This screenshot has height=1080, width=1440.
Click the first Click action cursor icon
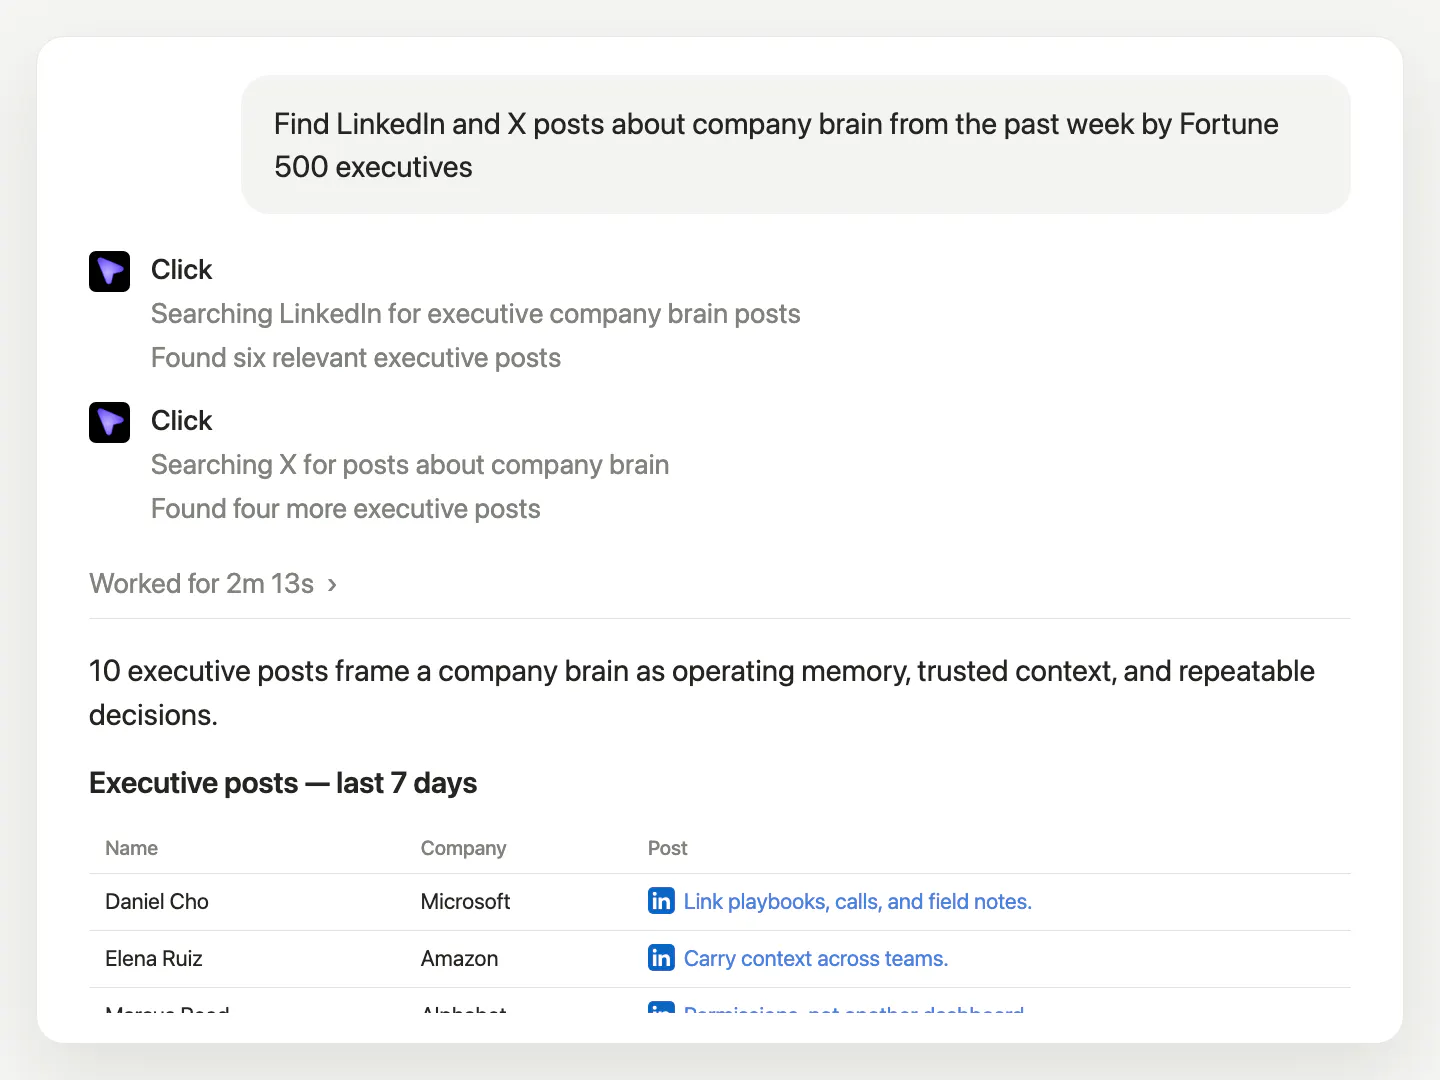109,271
